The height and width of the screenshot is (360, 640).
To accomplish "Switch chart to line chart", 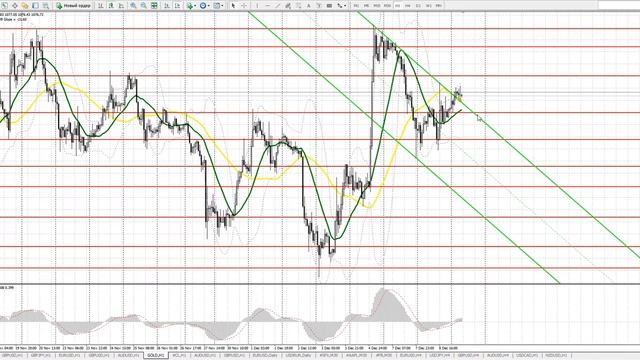I will (x=121, y=6).
